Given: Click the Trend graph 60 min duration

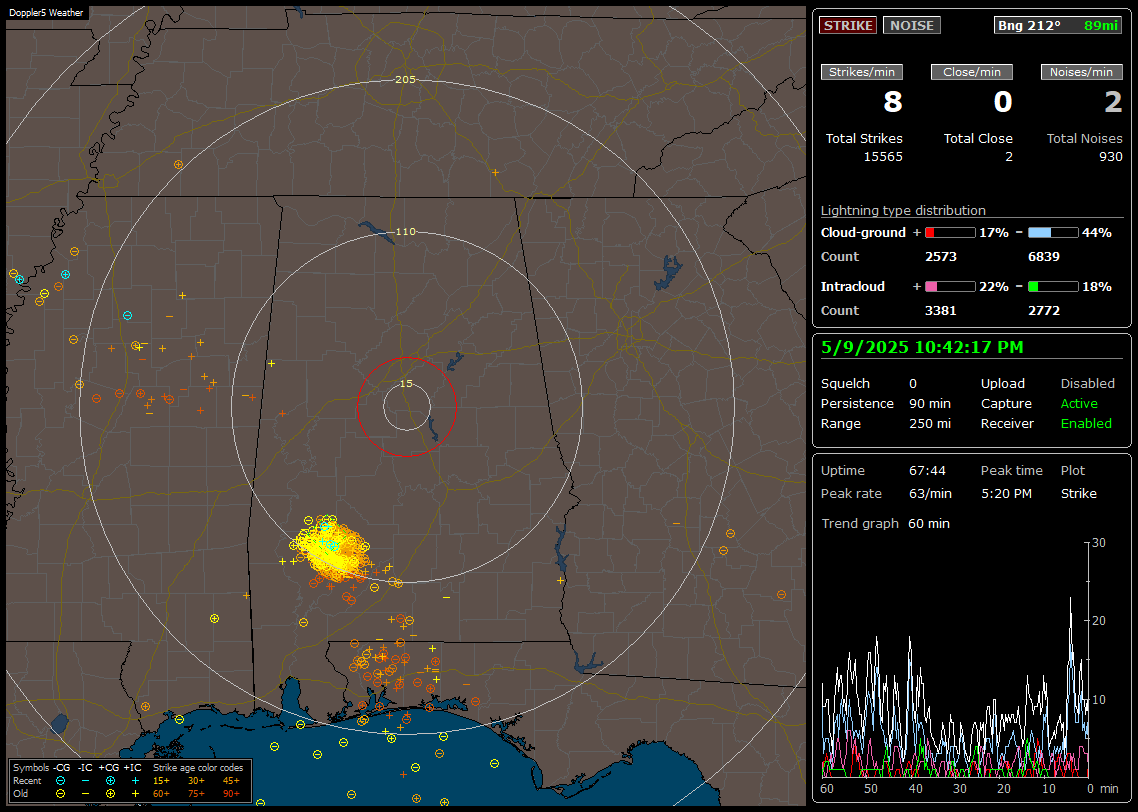Looking at the screenshot, I should tap(928, 524).
